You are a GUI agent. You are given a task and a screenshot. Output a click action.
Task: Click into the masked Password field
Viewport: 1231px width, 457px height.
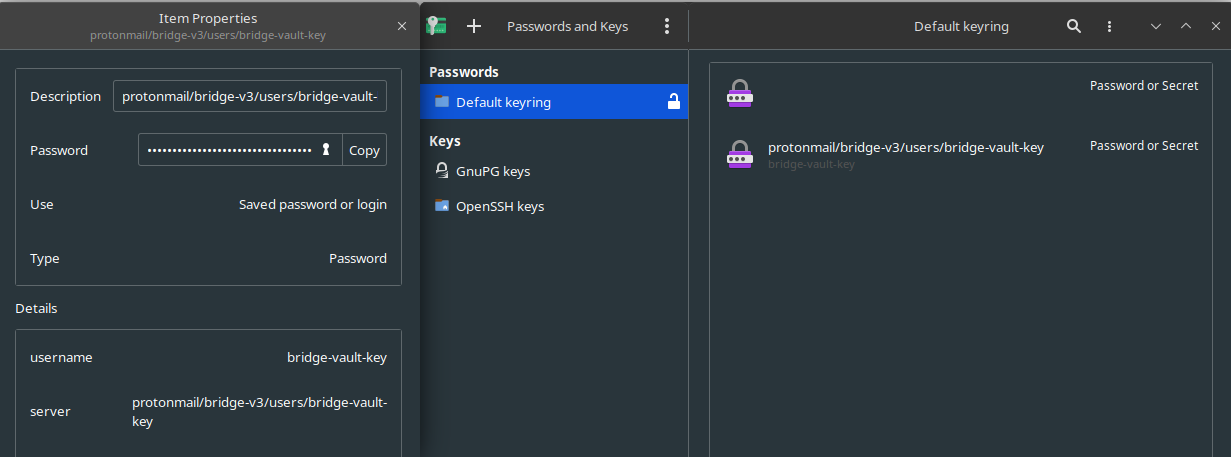tap(230, 150)
